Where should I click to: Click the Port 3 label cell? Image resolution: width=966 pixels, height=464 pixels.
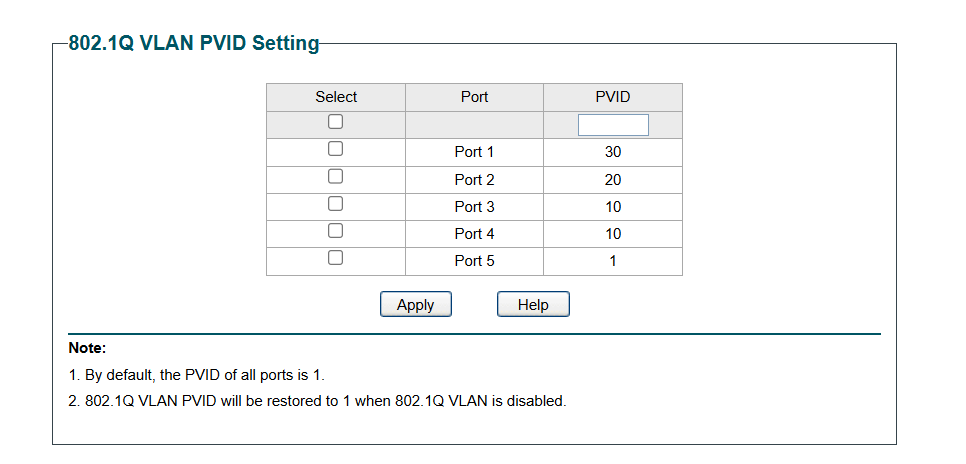(474, 207)
